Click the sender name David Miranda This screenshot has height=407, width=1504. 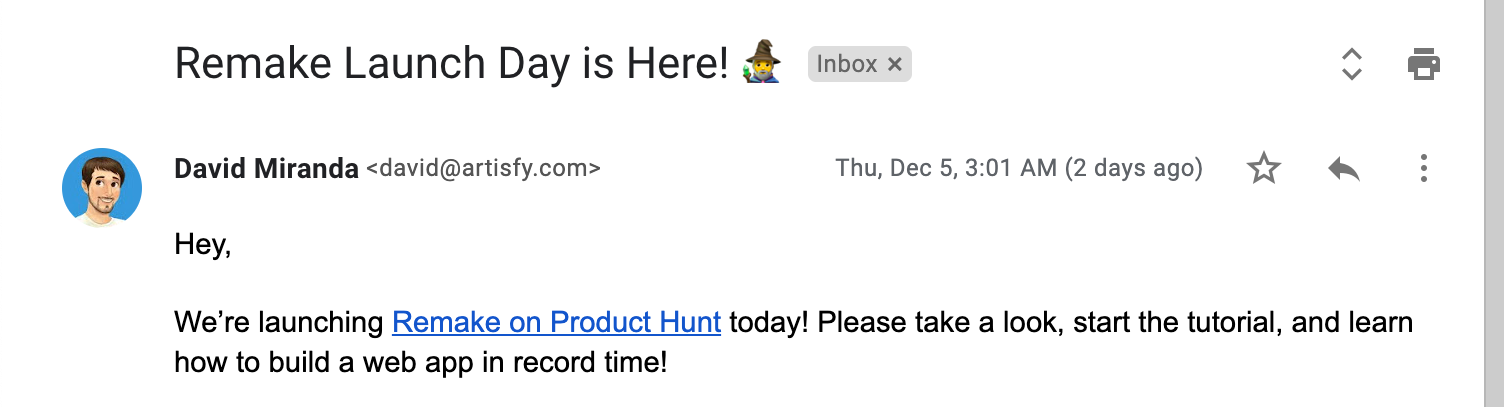[x=266, y=169]
